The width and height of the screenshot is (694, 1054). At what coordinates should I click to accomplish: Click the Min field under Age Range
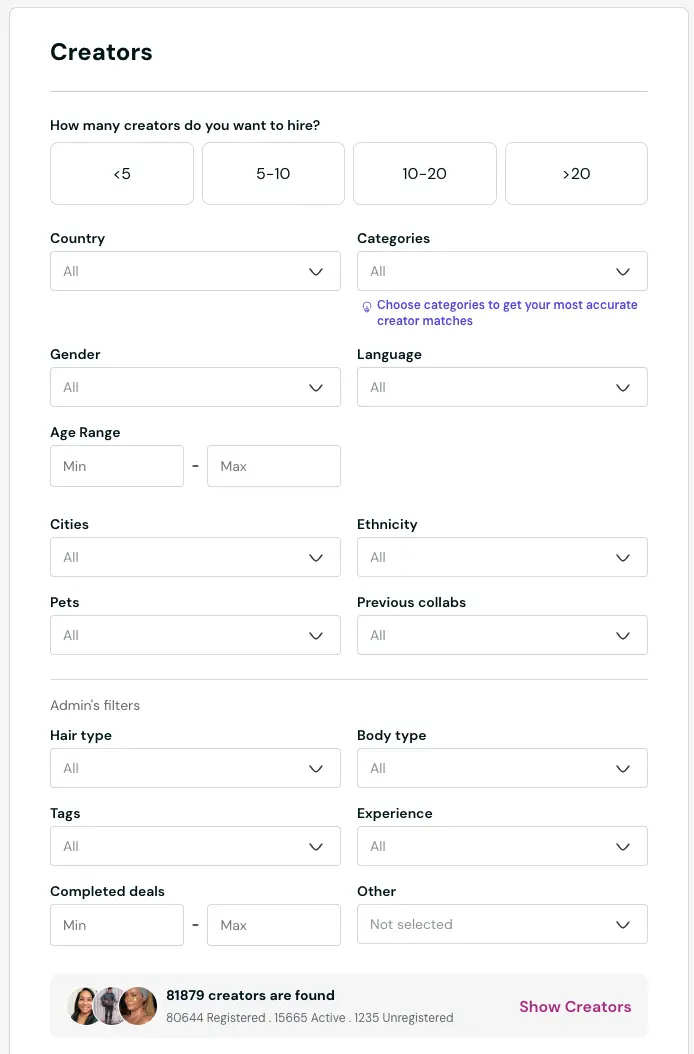(x=117, y=466)
